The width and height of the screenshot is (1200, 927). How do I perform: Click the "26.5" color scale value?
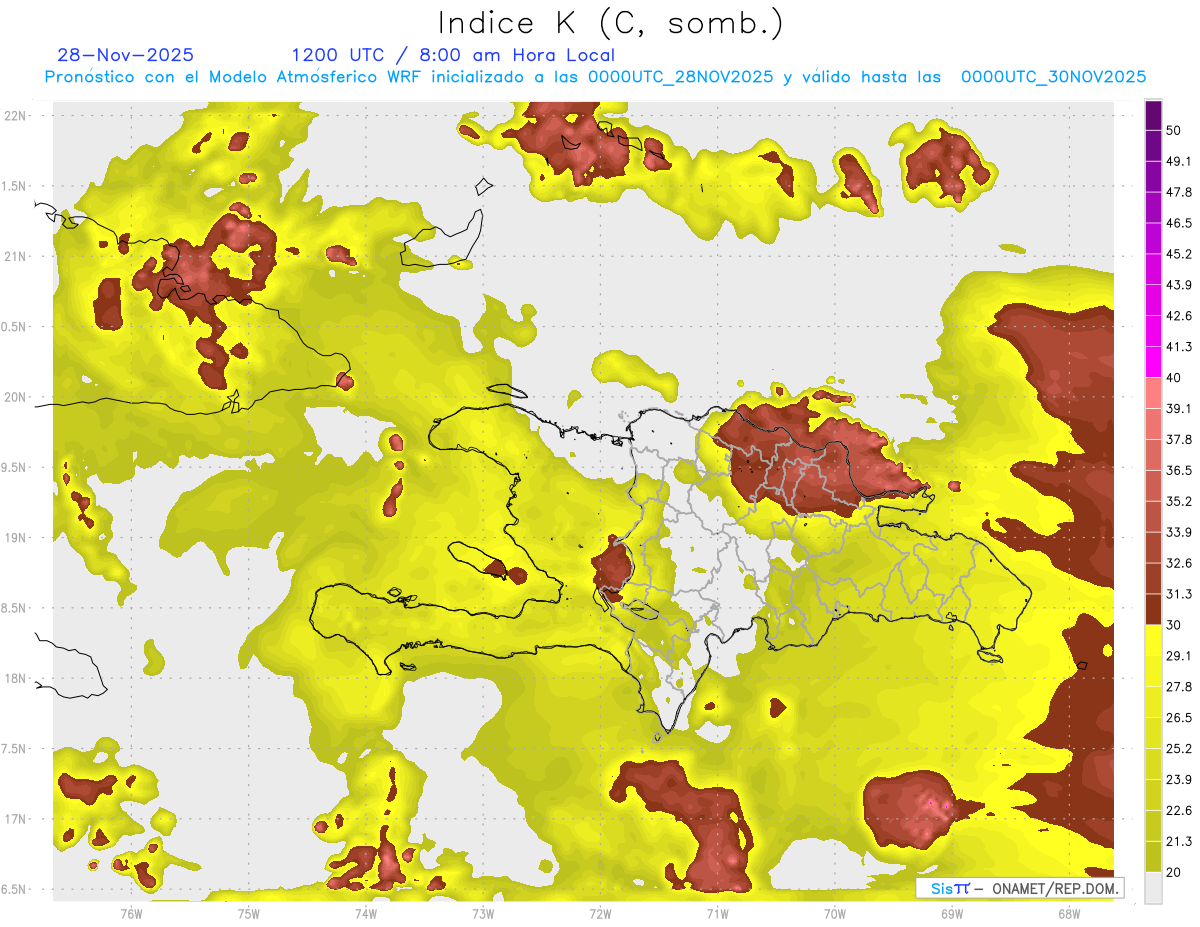pos(1179,718)
